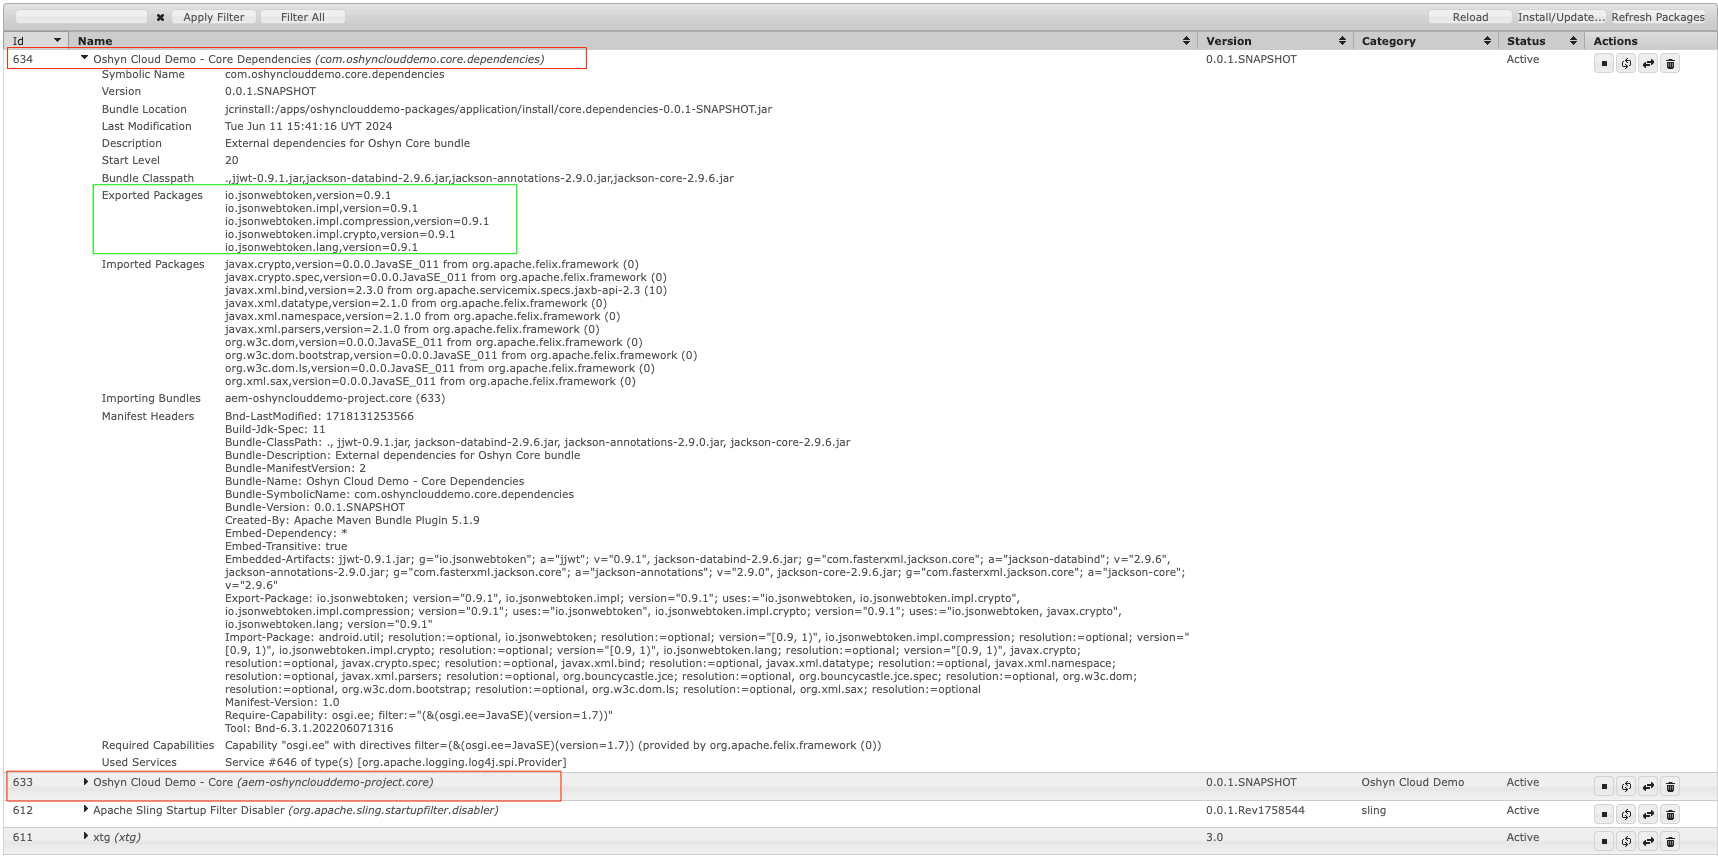Image resolution: width=1718 pixels, height=856 pixels.
Task: Open Apache Sling Startup Filter Disabler link
Action: coord(296,810)
